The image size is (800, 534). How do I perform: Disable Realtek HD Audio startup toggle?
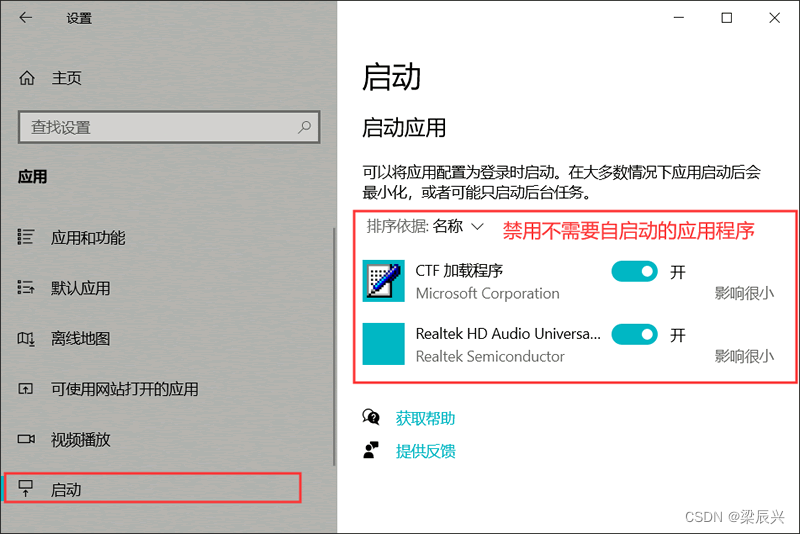point(634,335)
